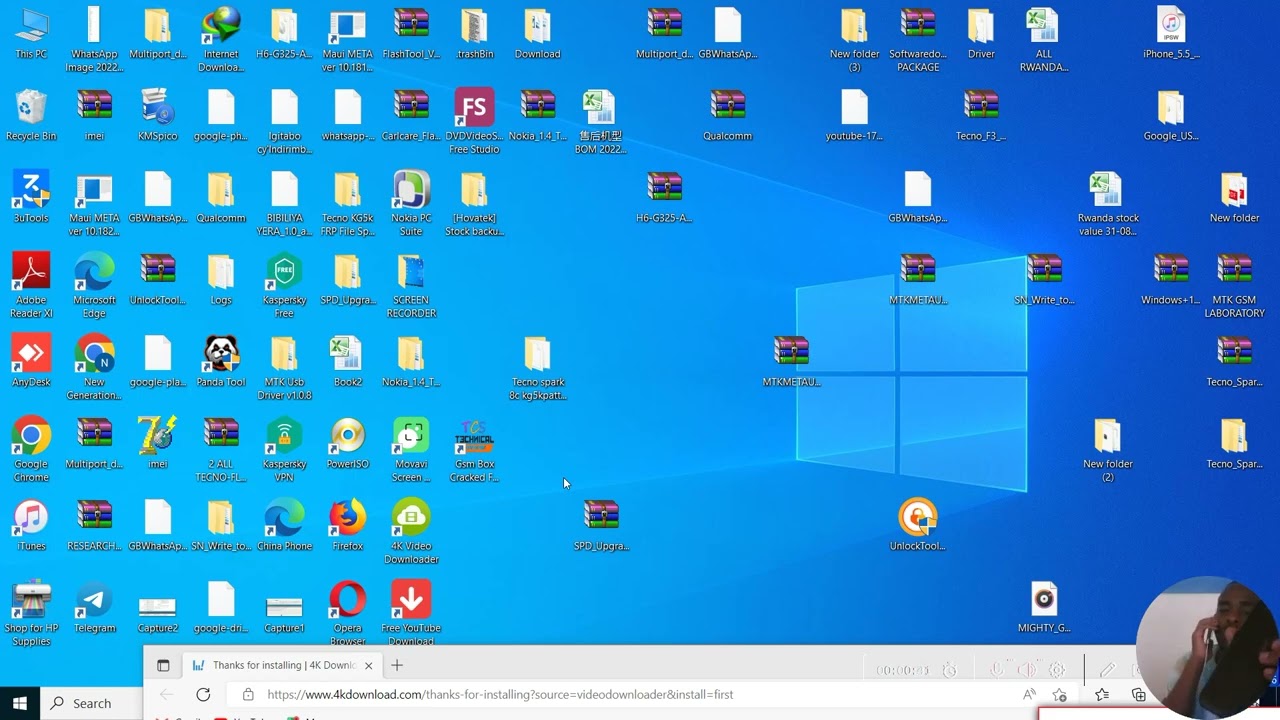Open a new browser tab
This screenshot has width=1280, height=720.
pyautogui.click(x=397, y=665)
